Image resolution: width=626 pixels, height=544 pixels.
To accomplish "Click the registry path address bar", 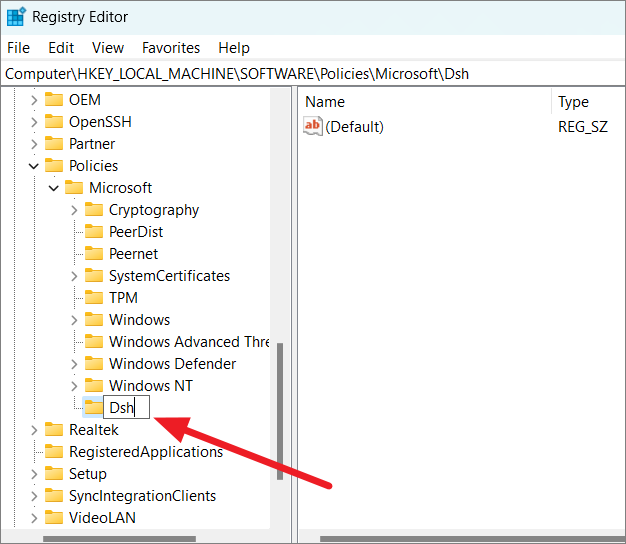I will click(313, 74).
